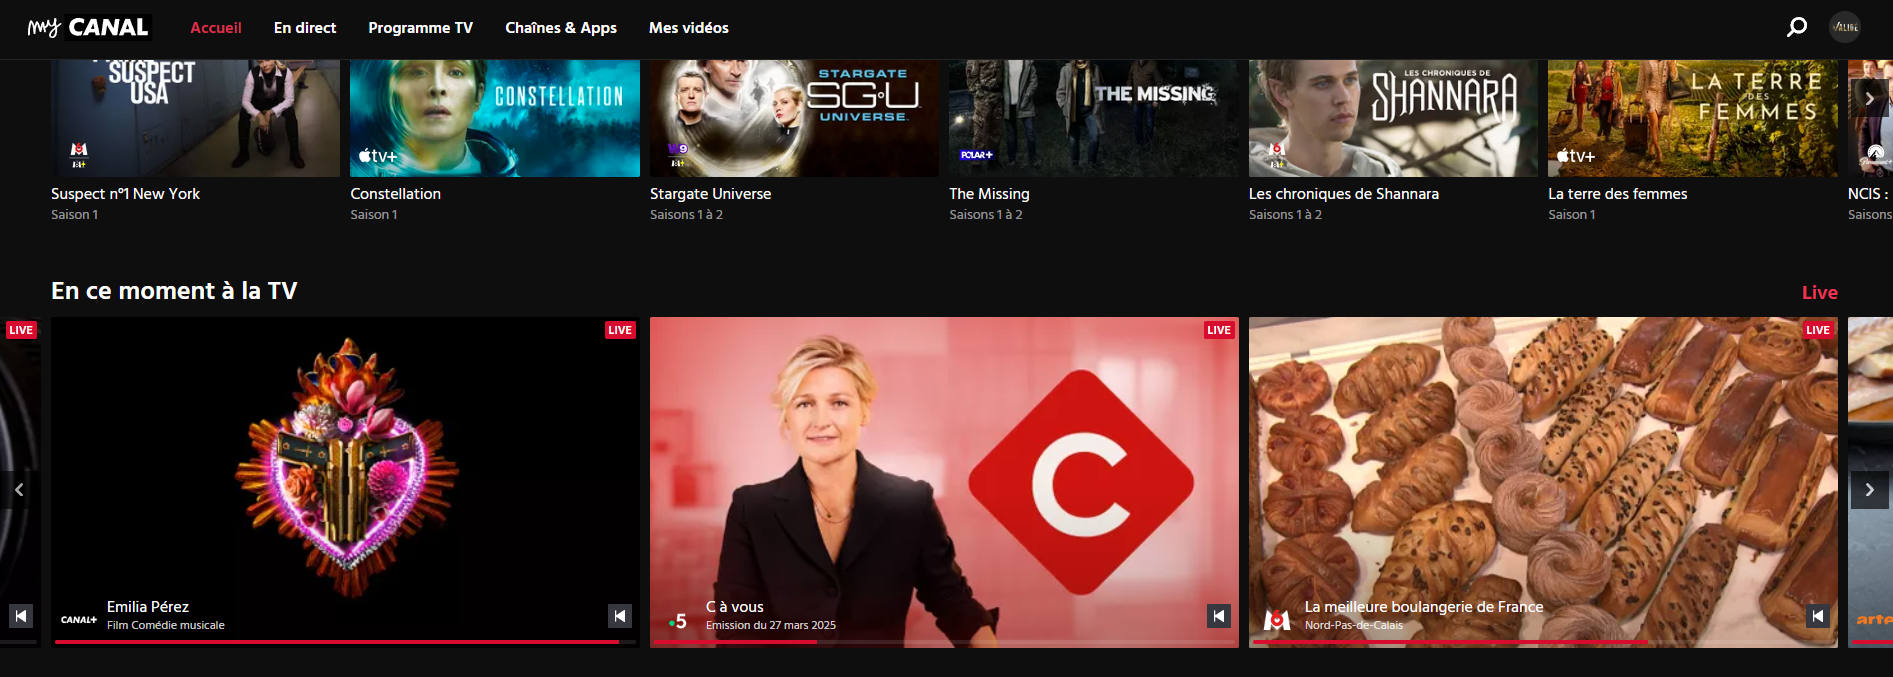Open Les chroniques de Shannara title

pyautogui.click(x=1344, y=194)
